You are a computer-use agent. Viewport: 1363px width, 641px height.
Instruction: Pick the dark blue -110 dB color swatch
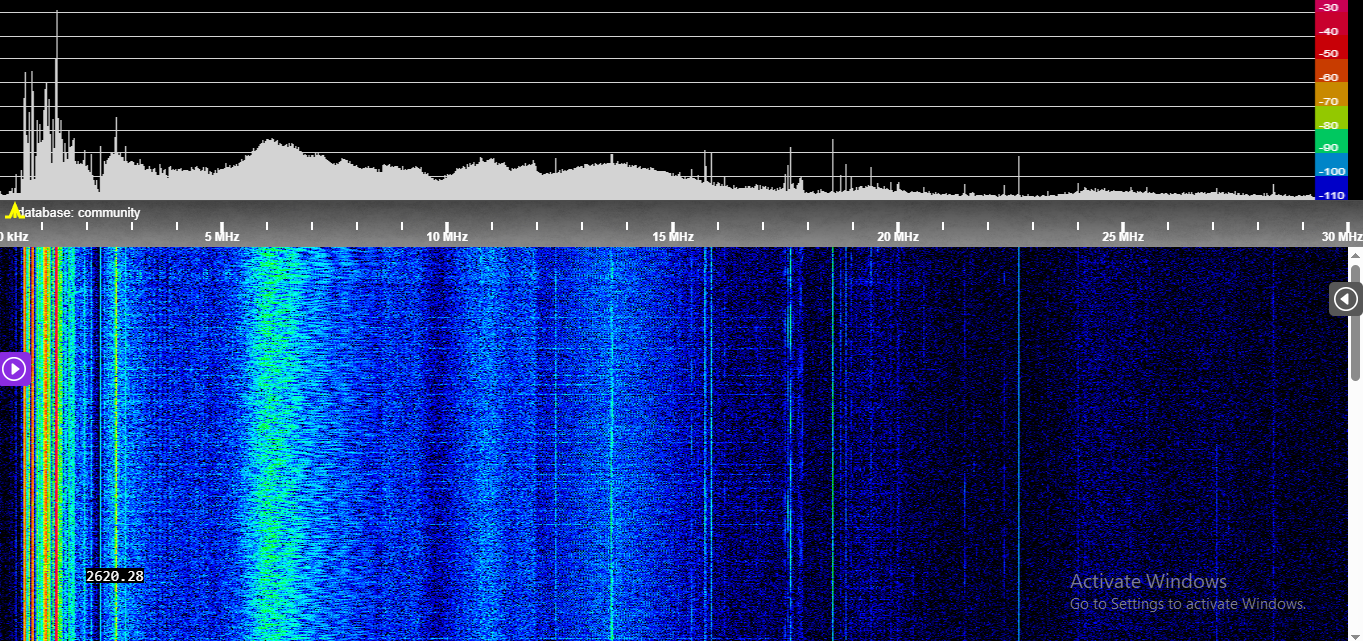click(1330, 194)
